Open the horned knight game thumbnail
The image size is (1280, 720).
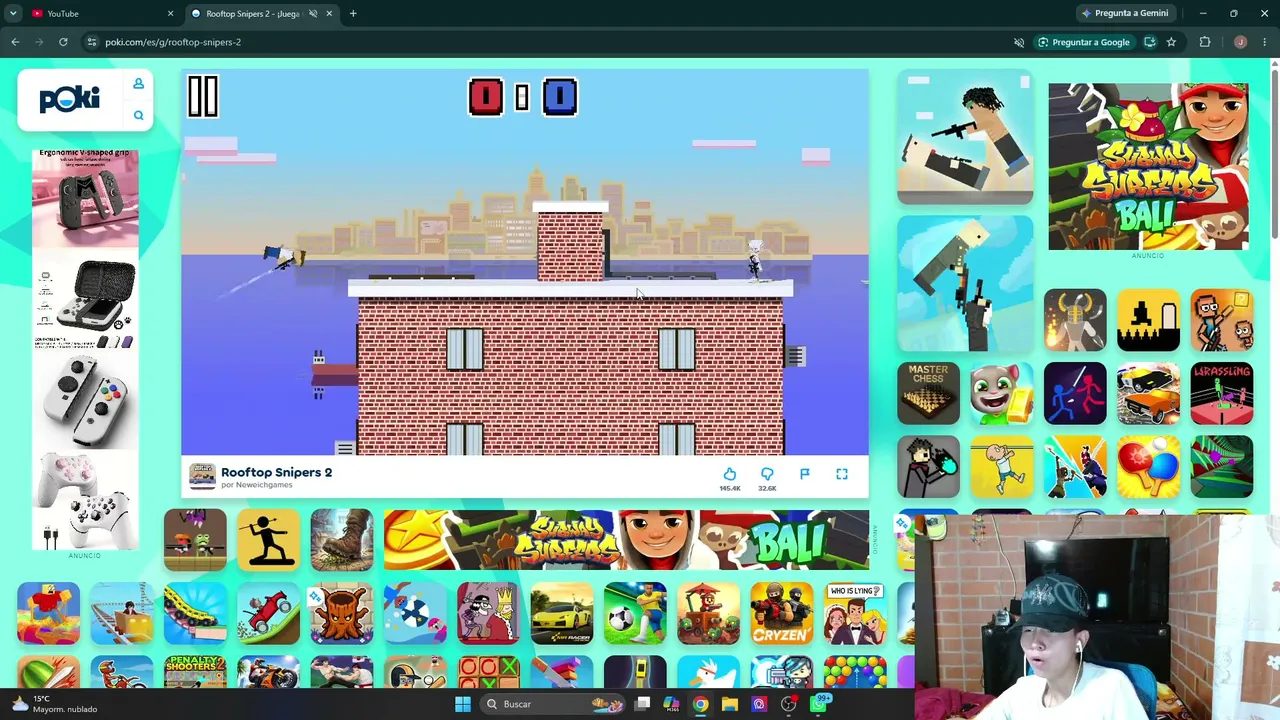(1075, 320)
